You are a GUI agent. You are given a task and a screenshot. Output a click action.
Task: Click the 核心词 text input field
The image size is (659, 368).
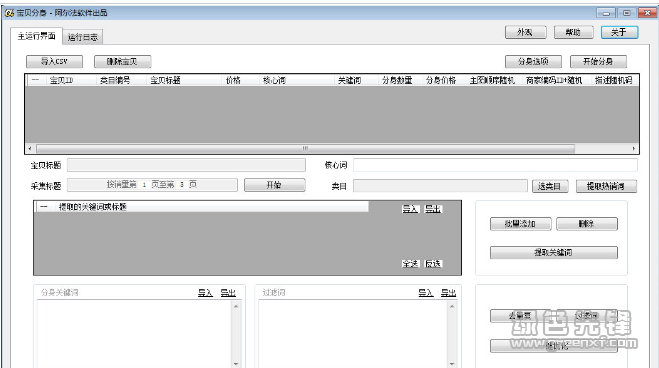pos(495,165)
